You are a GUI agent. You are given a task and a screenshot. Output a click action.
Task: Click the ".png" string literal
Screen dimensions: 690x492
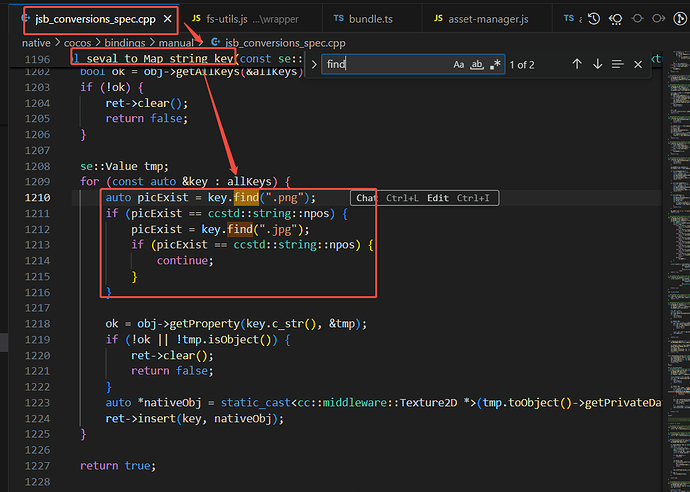(285, 198)
